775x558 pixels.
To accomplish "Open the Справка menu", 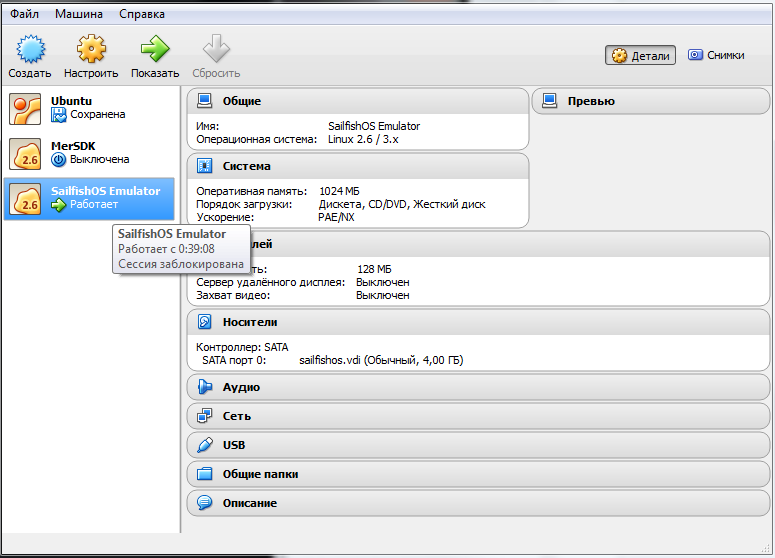I will 142,14.
